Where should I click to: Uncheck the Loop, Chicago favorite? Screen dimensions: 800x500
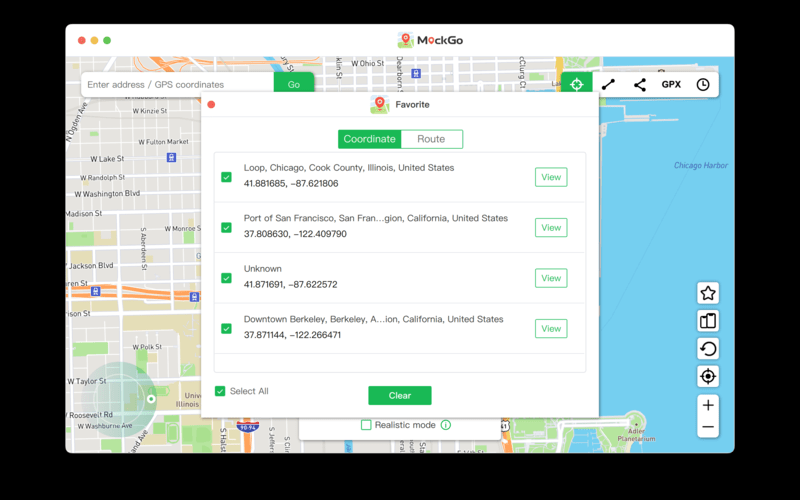tap(227, 177)
